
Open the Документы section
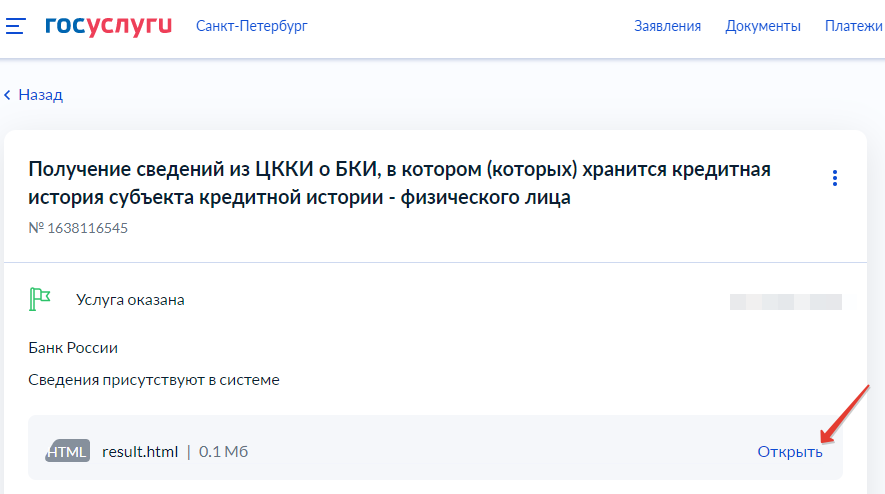(x=763, y=26)
